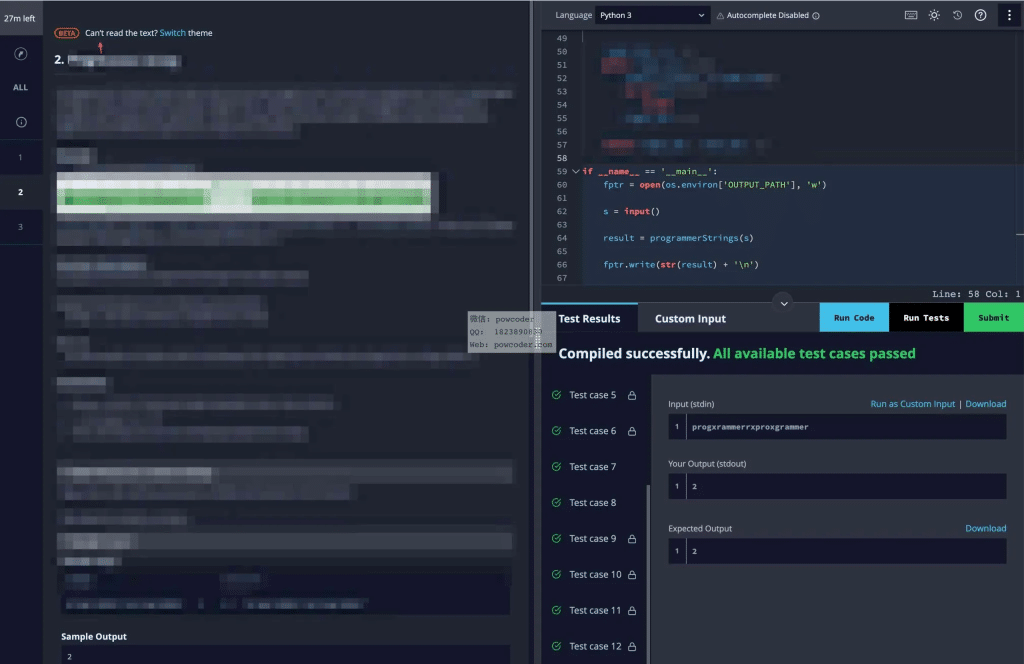Open the keyboard shortcuts icon
The image size is (1024, 664).
tap(911, 15)
